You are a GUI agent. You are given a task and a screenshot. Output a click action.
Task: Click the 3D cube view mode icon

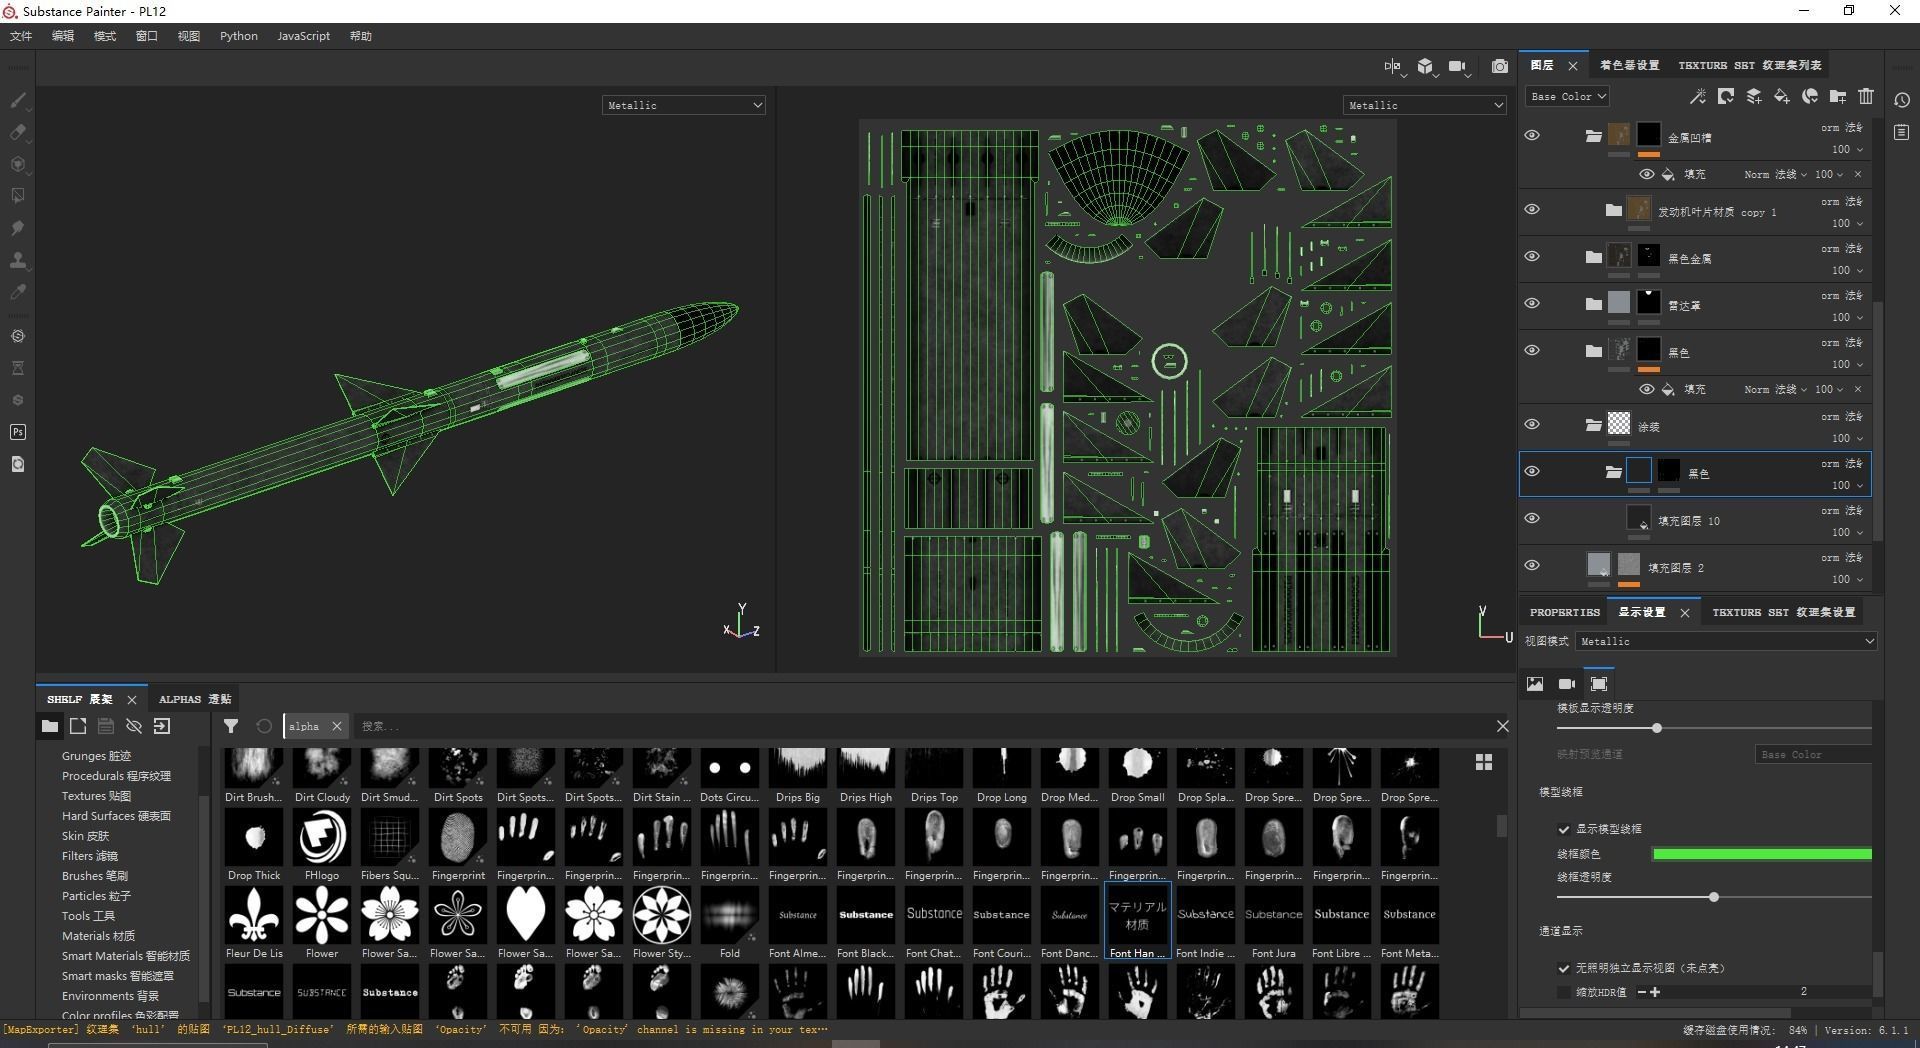[x=1425, y=66]
